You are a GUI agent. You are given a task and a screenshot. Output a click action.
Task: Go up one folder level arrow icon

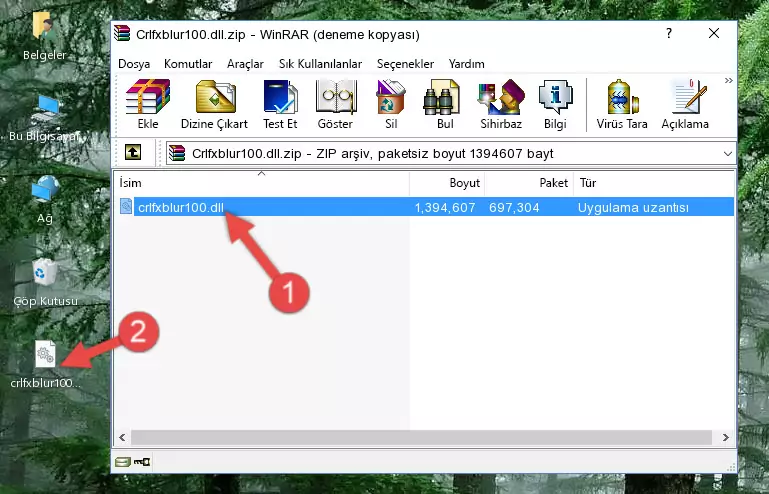coord(133,153)
